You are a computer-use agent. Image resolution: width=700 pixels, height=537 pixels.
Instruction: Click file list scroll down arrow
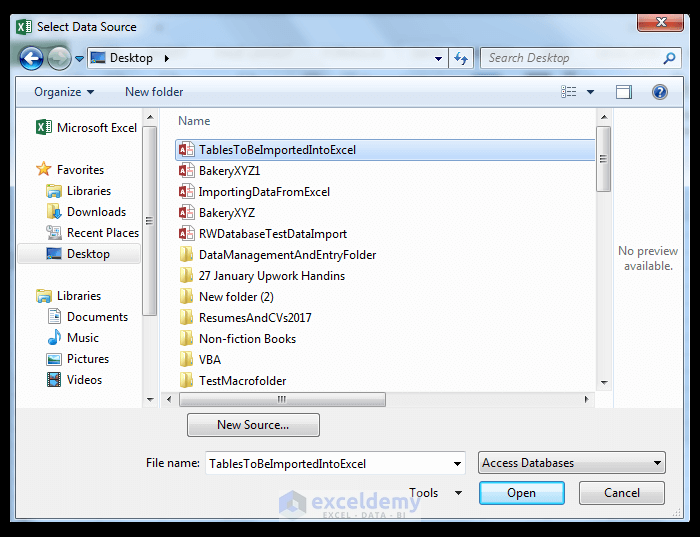(604, 383)
